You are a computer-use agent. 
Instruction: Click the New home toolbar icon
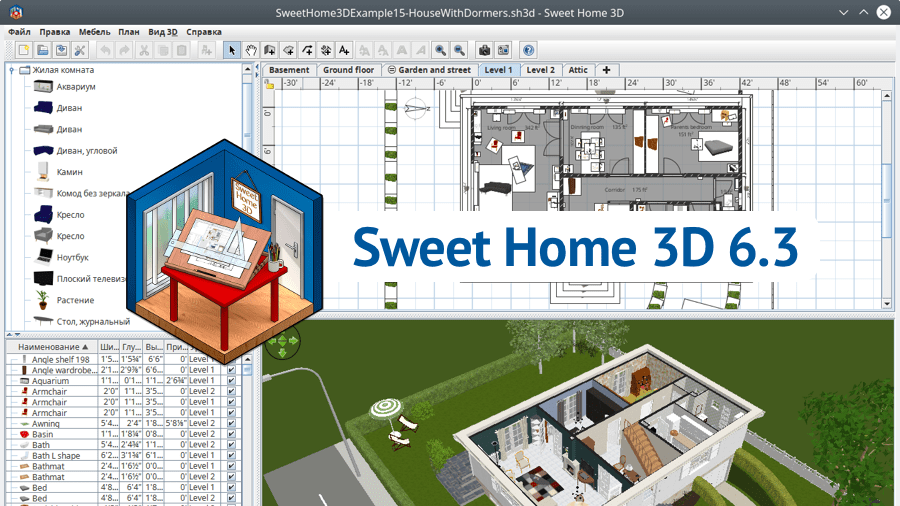pos(24,50)
